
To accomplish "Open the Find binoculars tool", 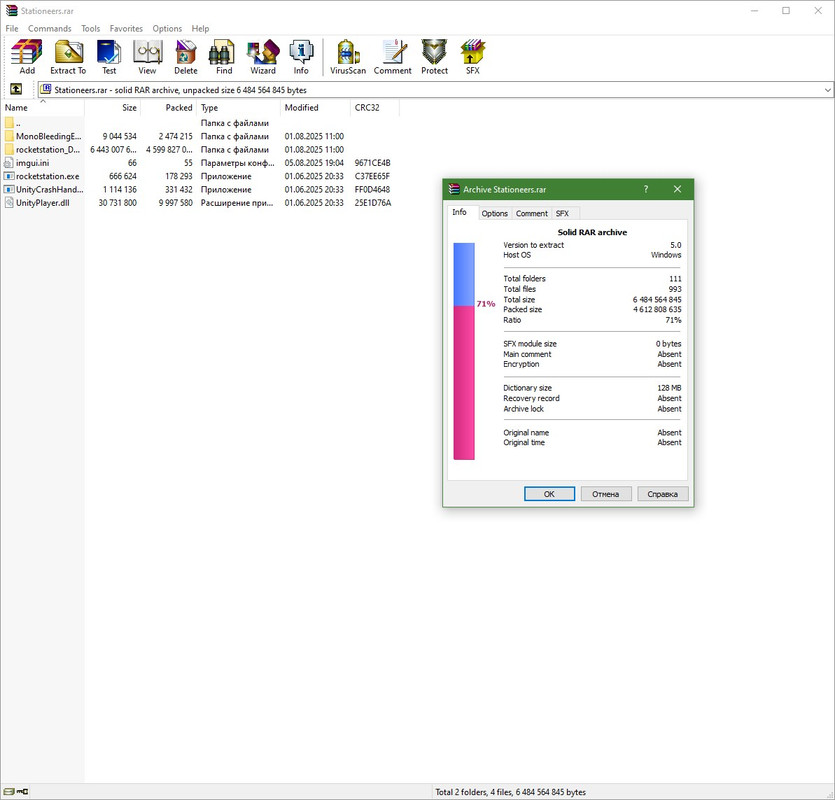I will coord(224,56).
